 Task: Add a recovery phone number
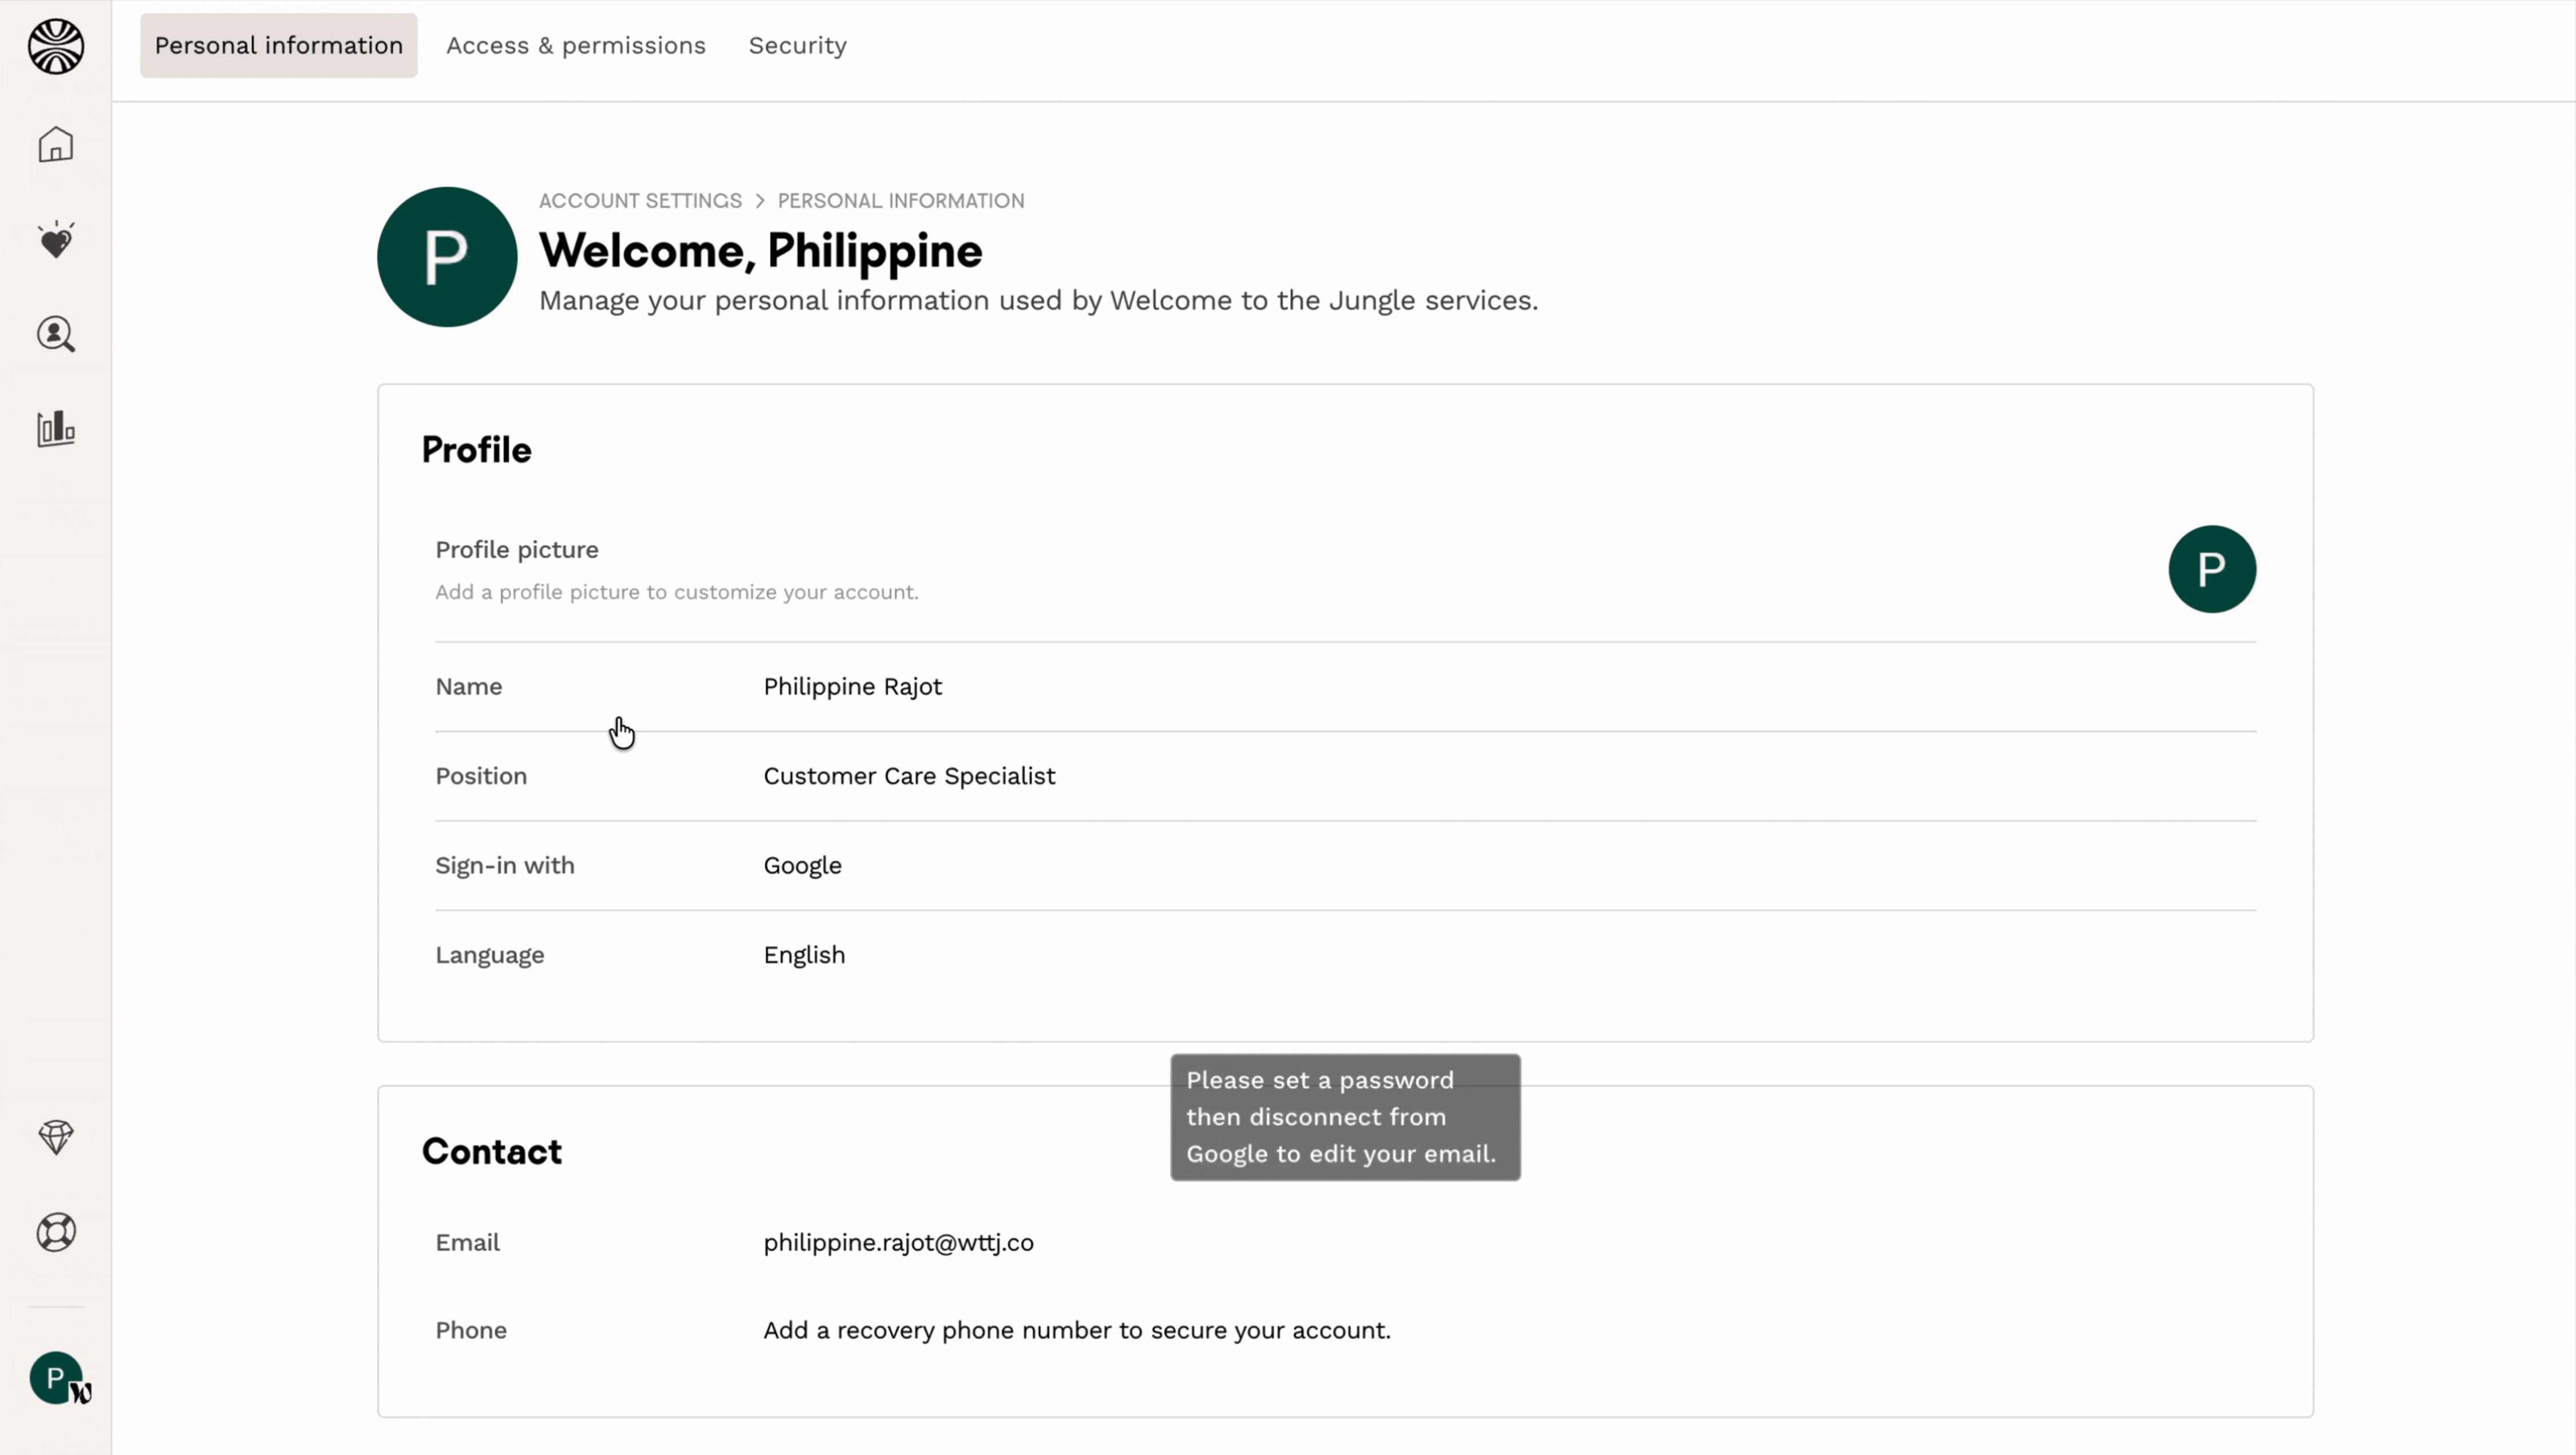(x=1076, y=1331)
